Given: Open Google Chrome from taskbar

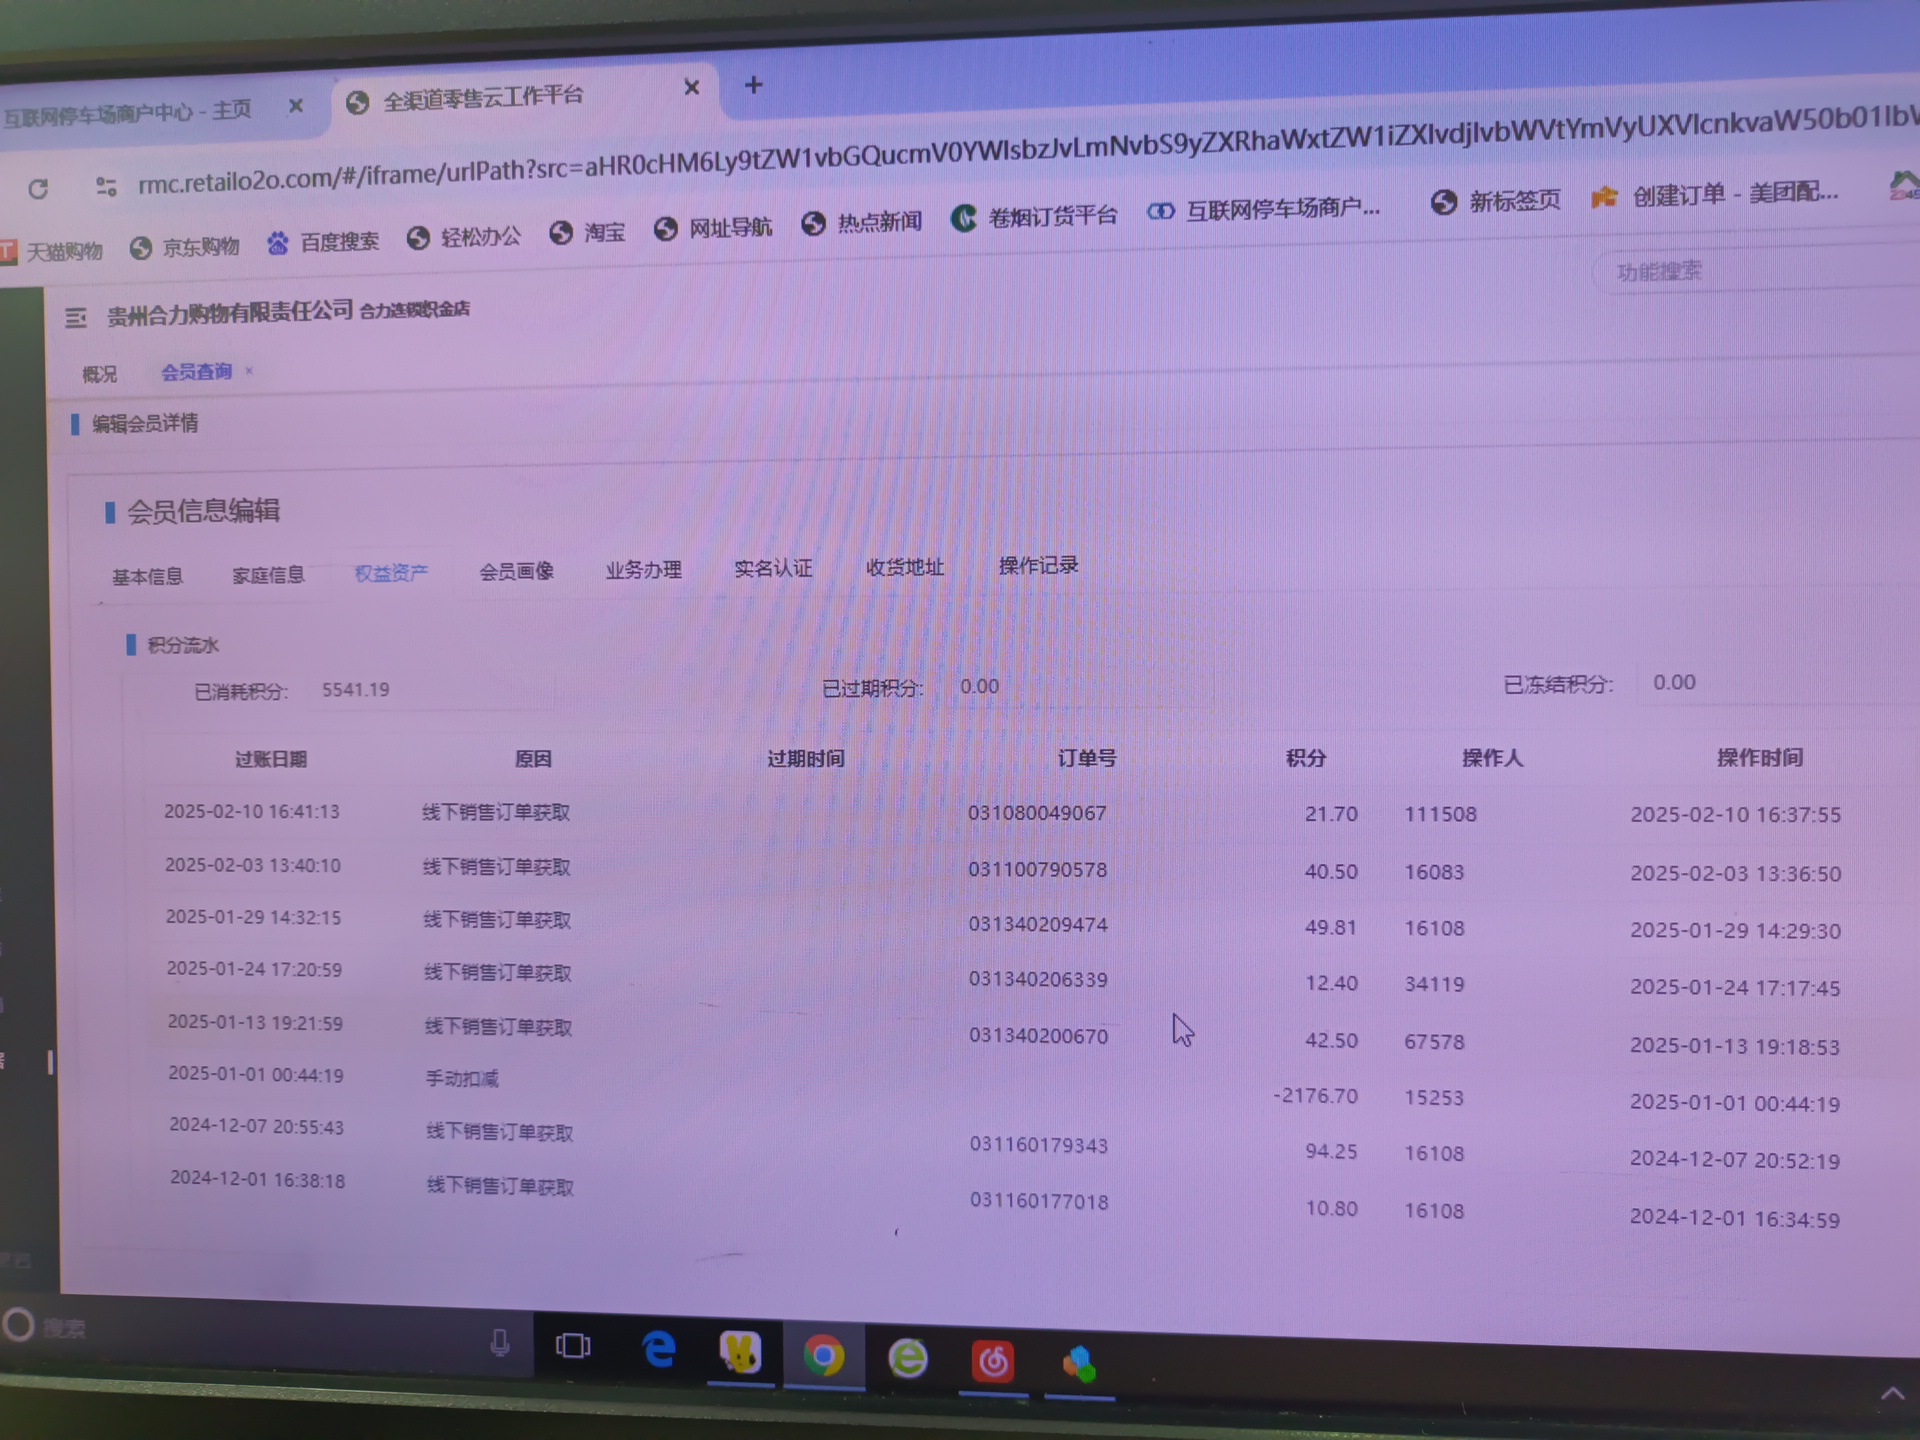Looking at the screenshot, I should [x=823, y=1356].
